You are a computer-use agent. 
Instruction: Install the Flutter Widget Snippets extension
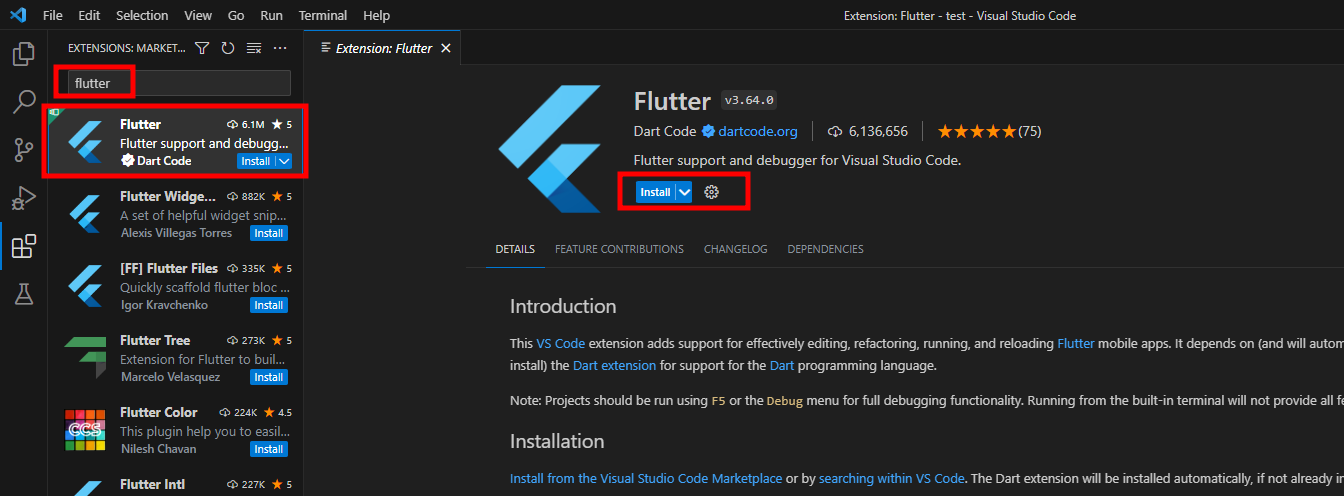point(269,233)
